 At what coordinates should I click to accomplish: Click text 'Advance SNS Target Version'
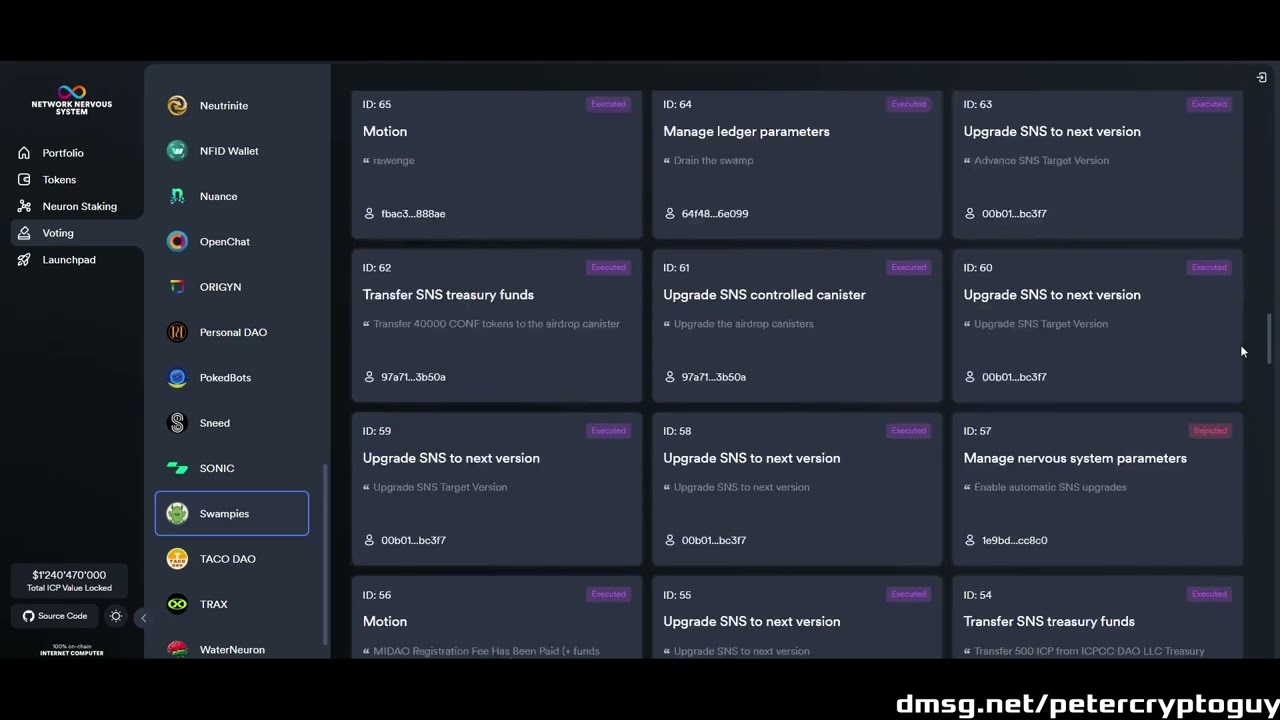tap(1041, 161)
